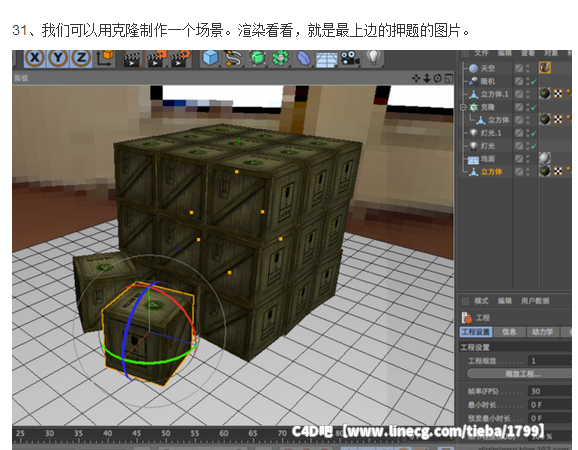Screen dimensions: 578x450
Task: Click the 工程缩放 value field
Action: click(550, 360)
